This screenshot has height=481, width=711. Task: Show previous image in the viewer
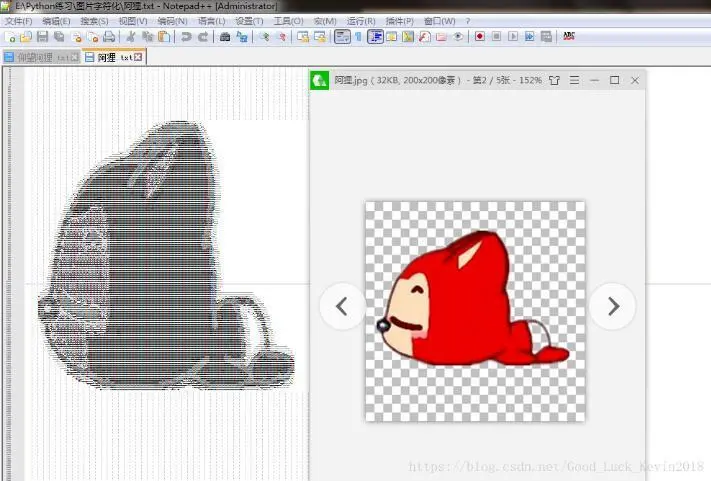[x=342, y=306]
